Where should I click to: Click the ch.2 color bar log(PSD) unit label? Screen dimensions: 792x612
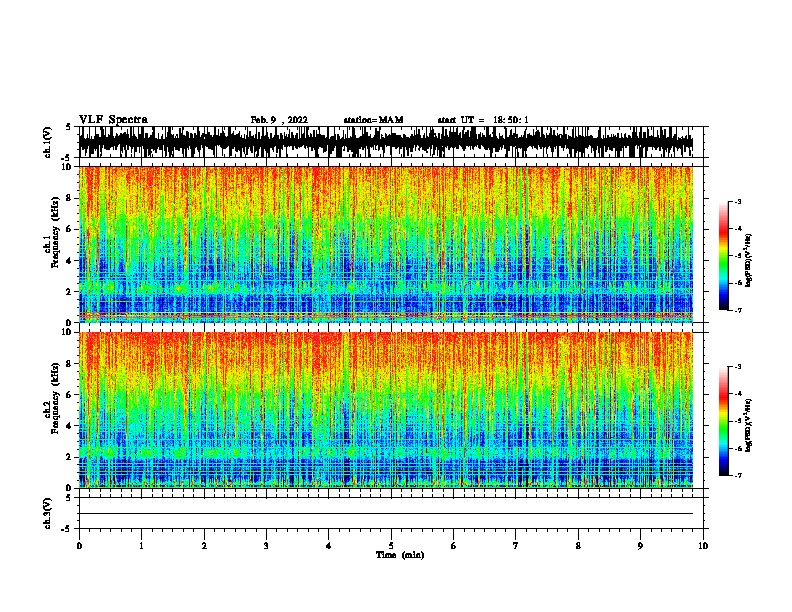pyautogui.click(x=749, y=425)
